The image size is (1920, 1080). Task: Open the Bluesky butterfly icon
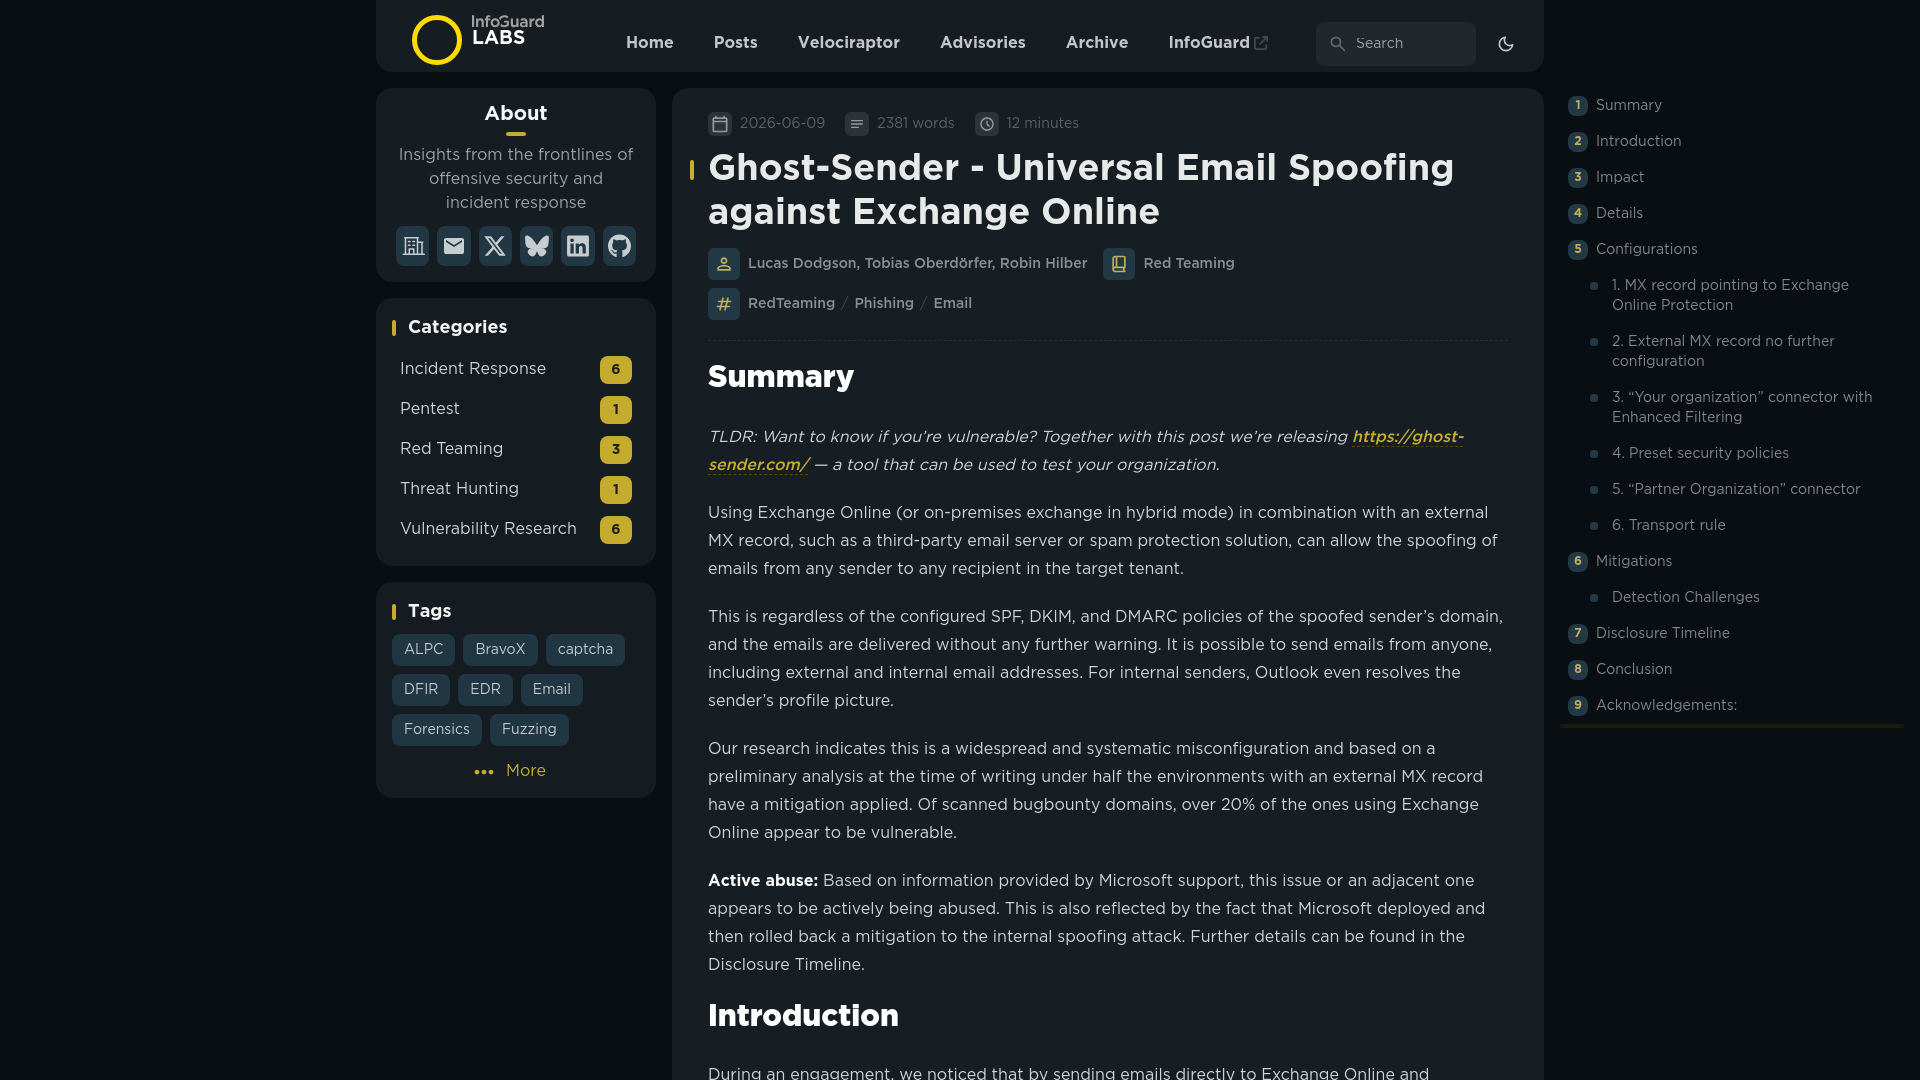[x=537, y=246]
